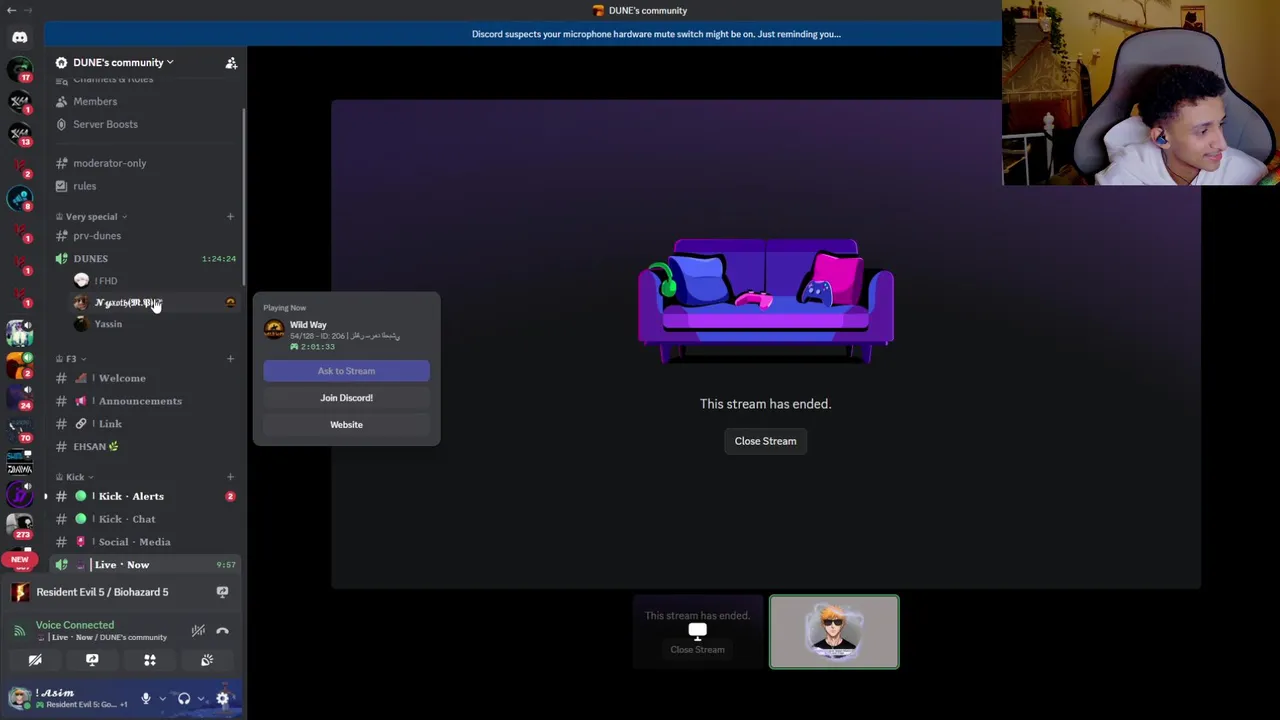Viewport: 1280px width, 720px height.
Task: Disconnect from voice with the hang-up icon
Action: [222, 631]
